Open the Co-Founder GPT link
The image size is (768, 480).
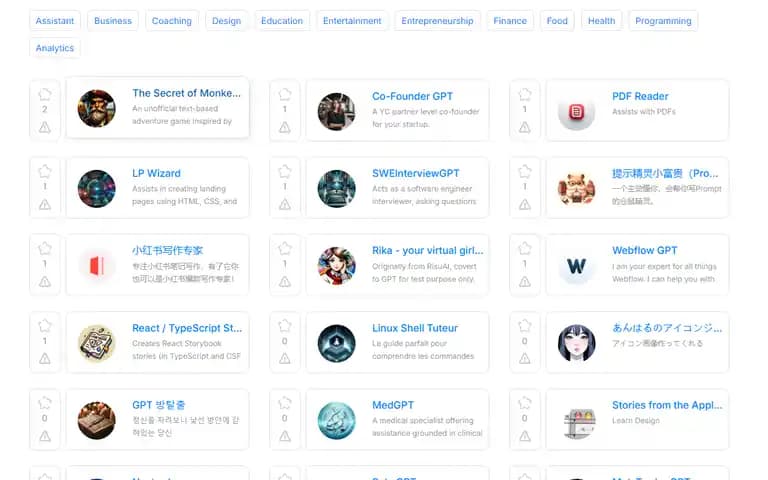point(412,96)
